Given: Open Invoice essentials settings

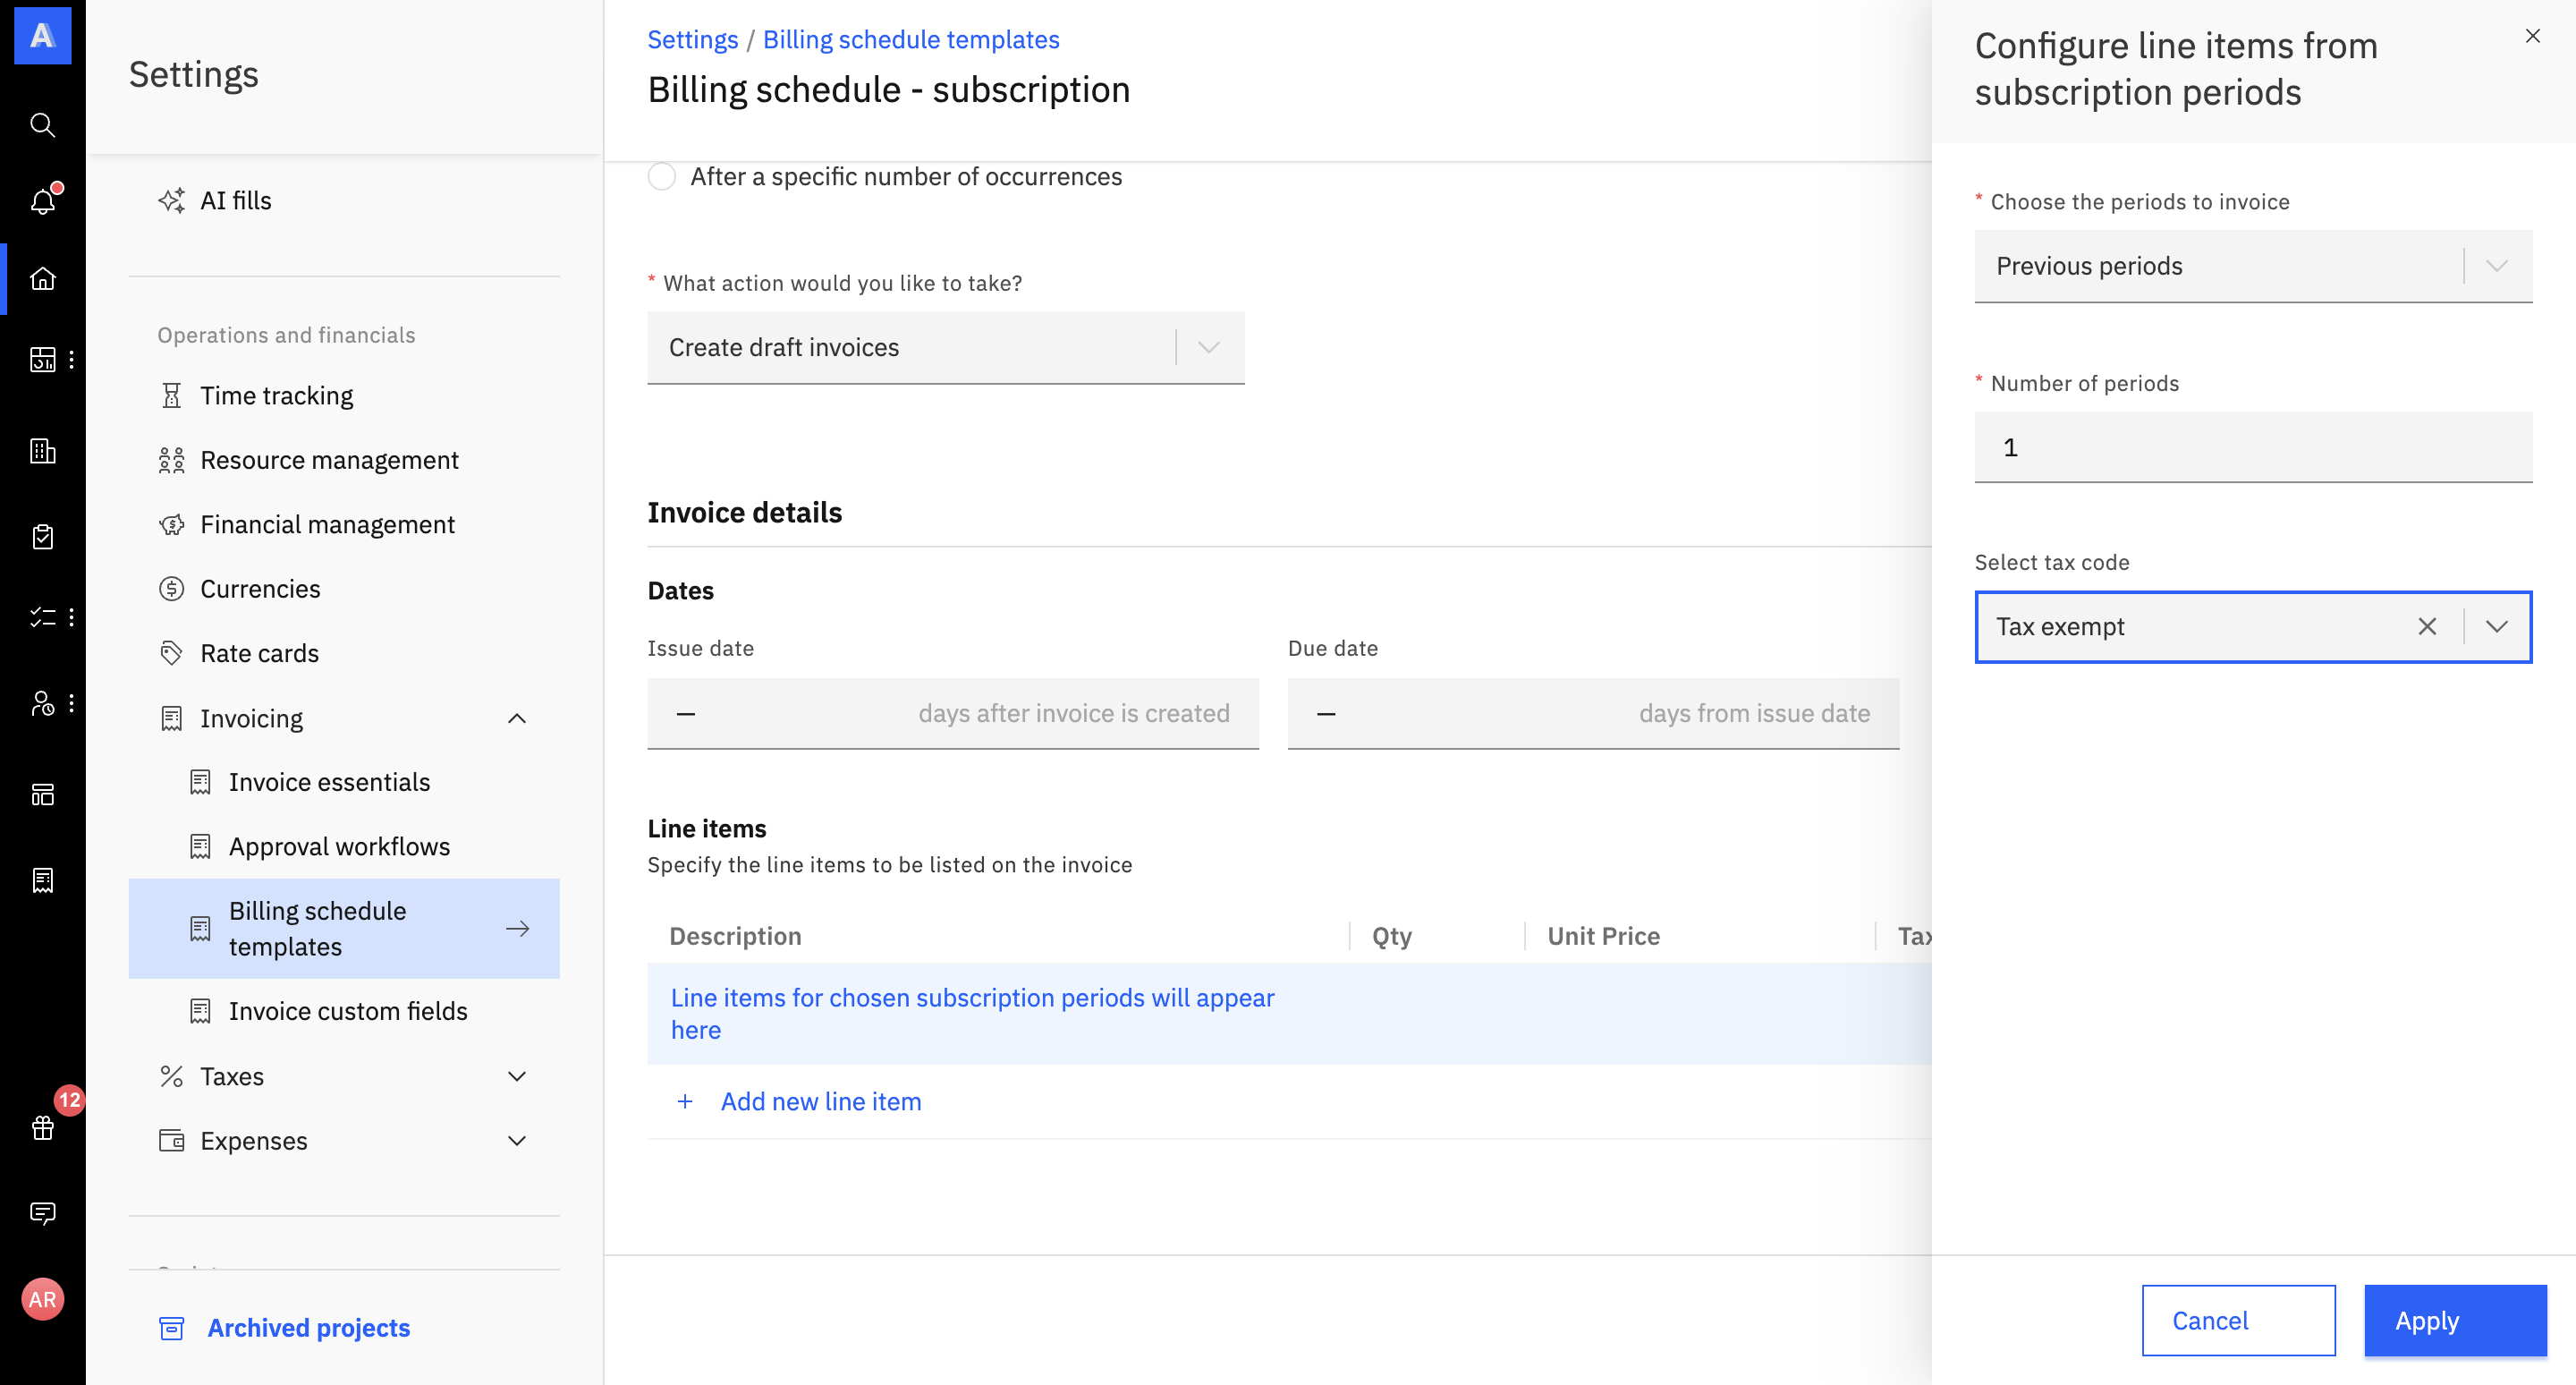Looking at the screenshot, I should [329, 782].
